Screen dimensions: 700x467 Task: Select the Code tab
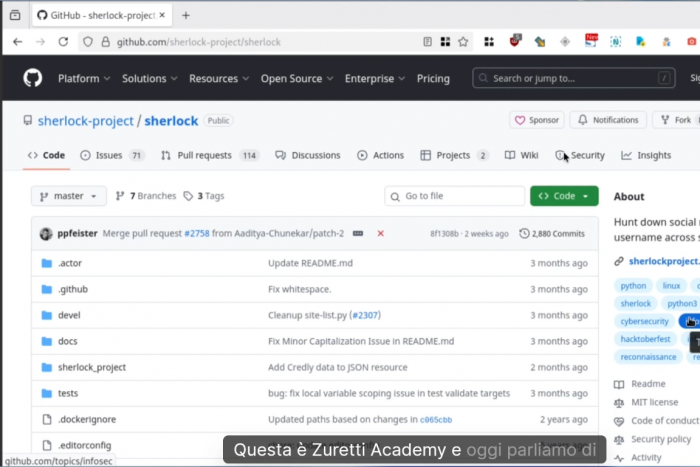[46, 155]
